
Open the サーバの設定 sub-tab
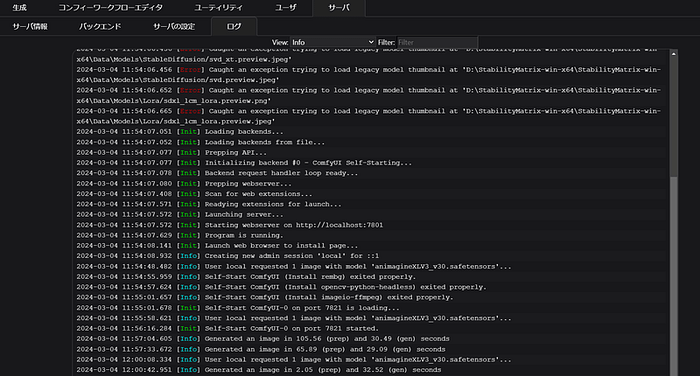(174, 26)
